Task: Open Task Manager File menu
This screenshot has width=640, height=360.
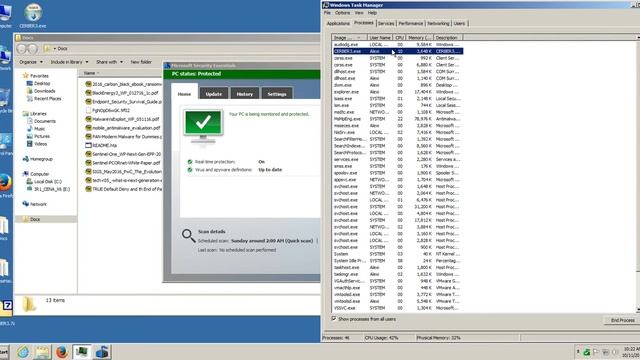Action: (x=327, y=13)
